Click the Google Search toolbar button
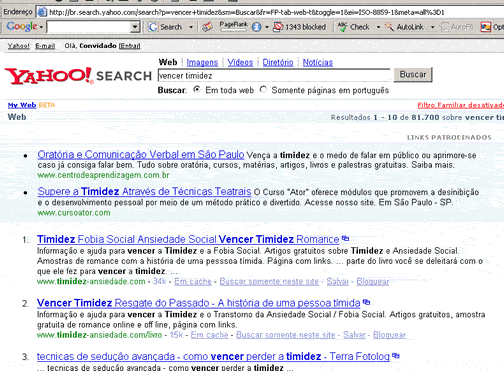The width and height of the screenshot is (504, 371). click(165, 27)
